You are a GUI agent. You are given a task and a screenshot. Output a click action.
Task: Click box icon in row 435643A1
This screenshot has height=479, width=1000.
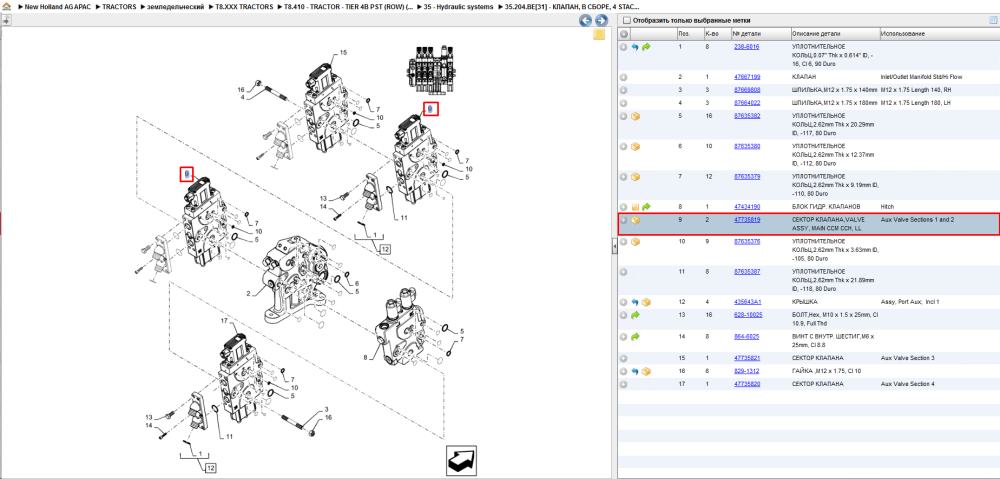click(x=646, y=302)
